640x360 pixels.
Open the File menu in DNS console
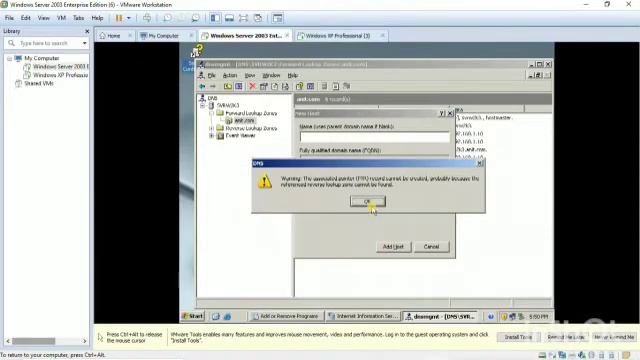(211, 76)
